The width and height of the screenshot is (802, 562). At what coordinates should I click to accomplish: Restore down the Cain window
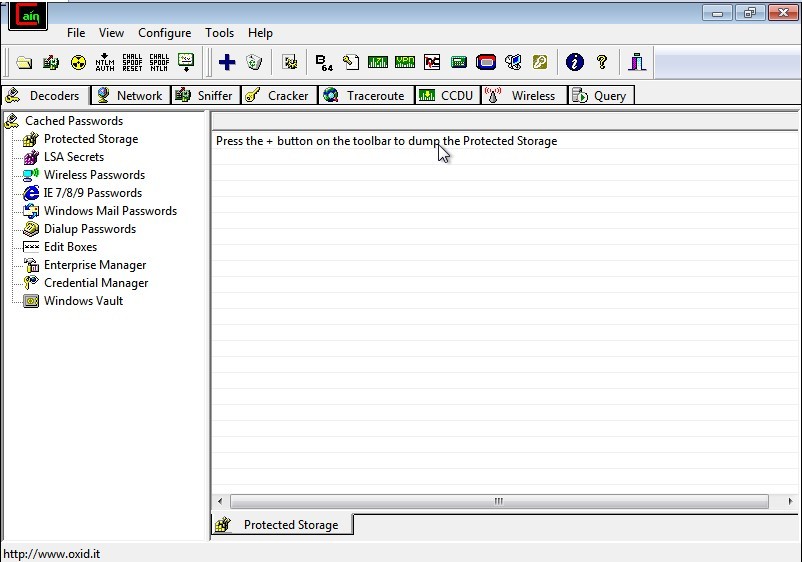click(750, 13)
